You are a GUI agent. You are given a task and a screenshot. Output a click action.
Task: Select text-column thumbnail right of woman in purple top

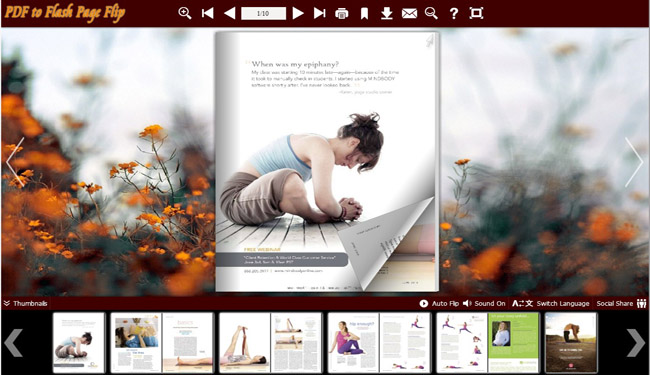point(405,343)
